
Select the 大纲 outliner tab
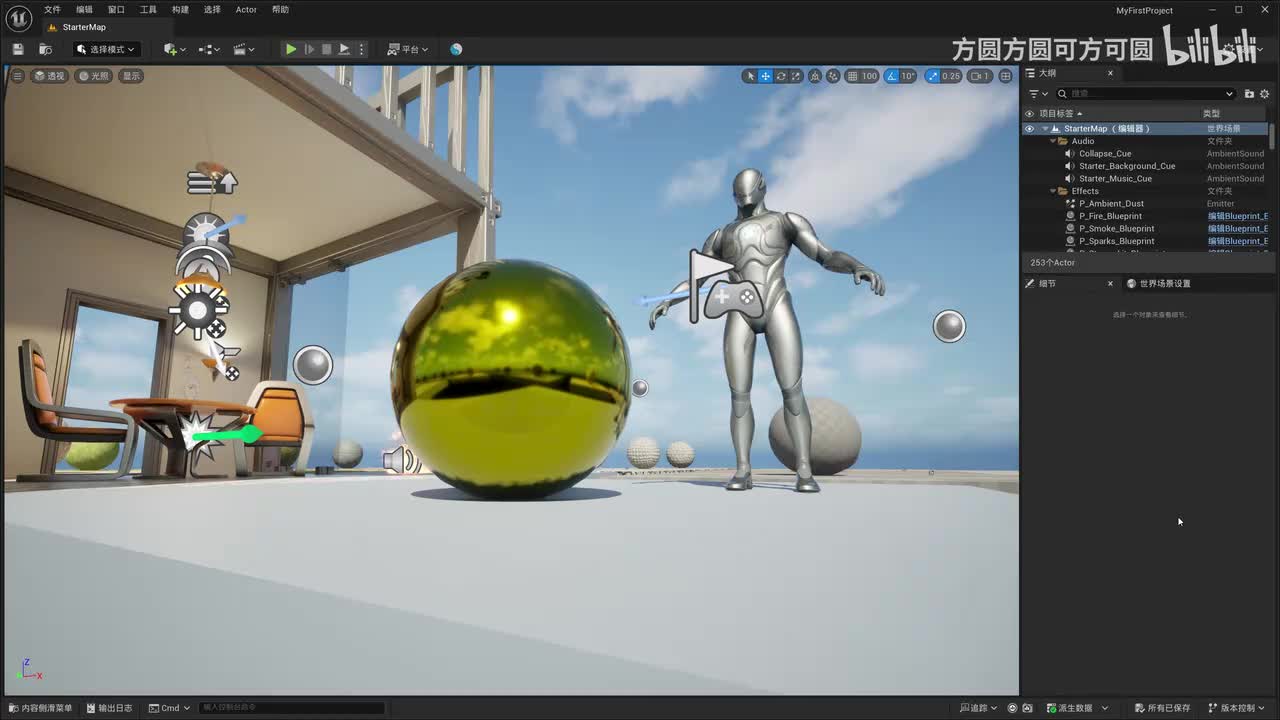(1047, 73)
